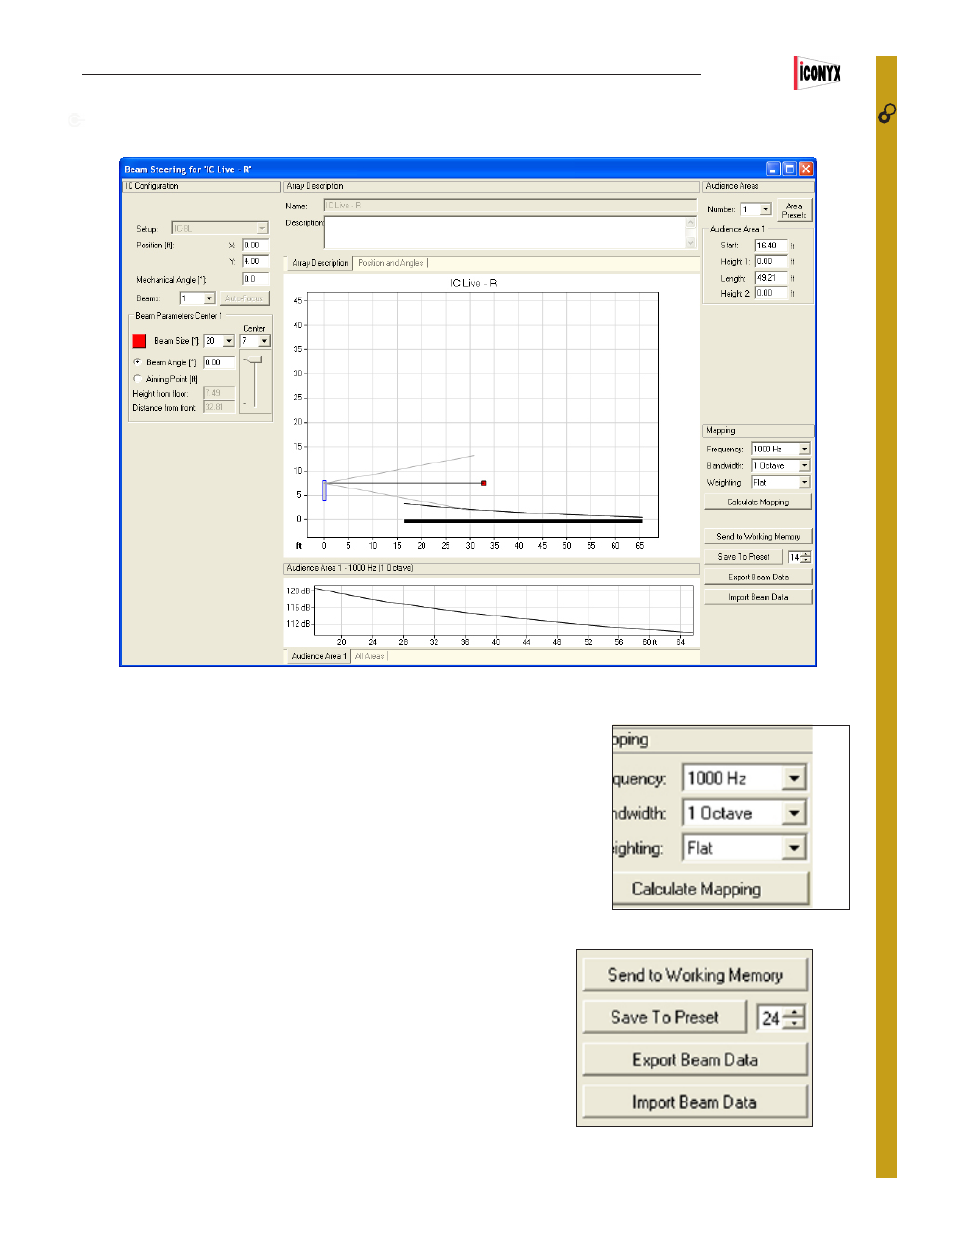Click the Auto-Focus button
Image resolution: width=954 pixels, height=1235 pixels.
click(244, 298)
